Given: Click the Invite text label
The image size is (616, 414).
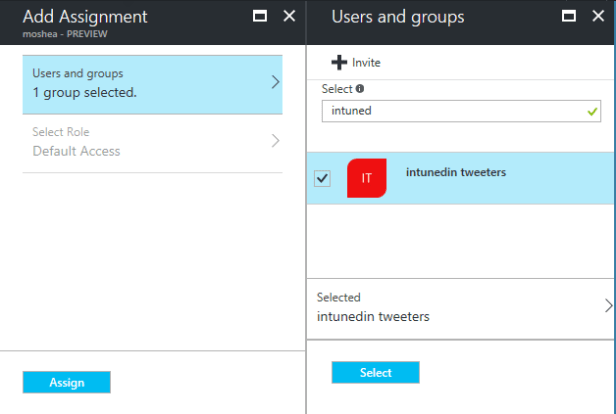Looking at the screenshot, I should point(366,62).
